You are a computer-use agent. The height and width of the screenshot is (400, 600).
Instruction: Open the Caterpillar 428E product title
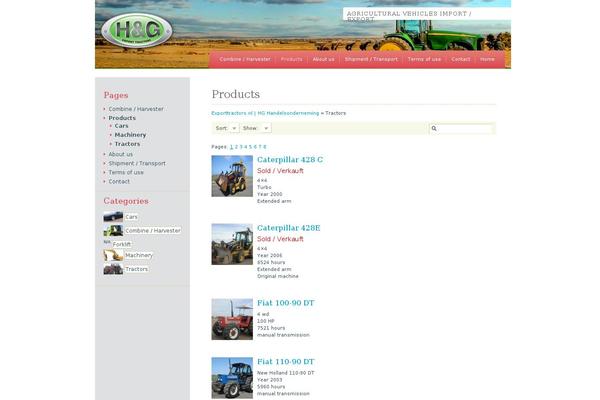tap(289, 228)
